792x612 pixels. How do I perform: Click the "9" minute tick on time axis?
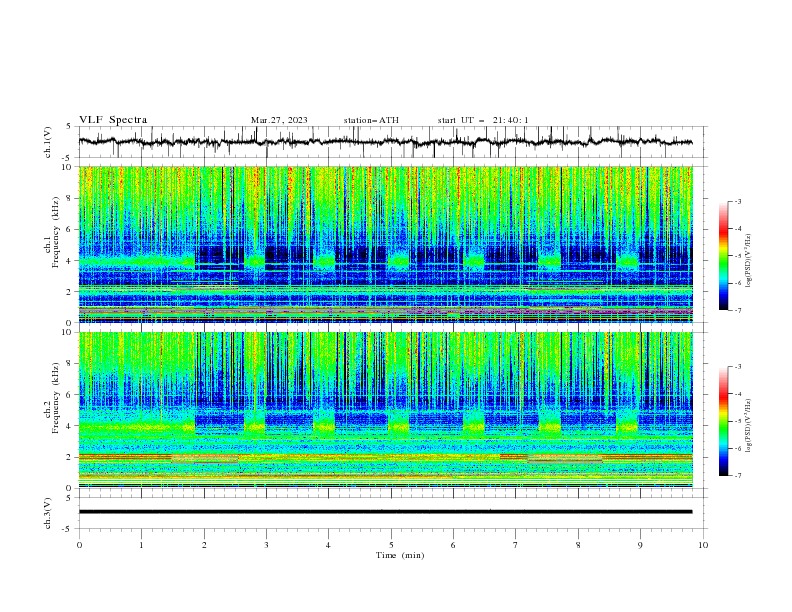pos(640,545)
